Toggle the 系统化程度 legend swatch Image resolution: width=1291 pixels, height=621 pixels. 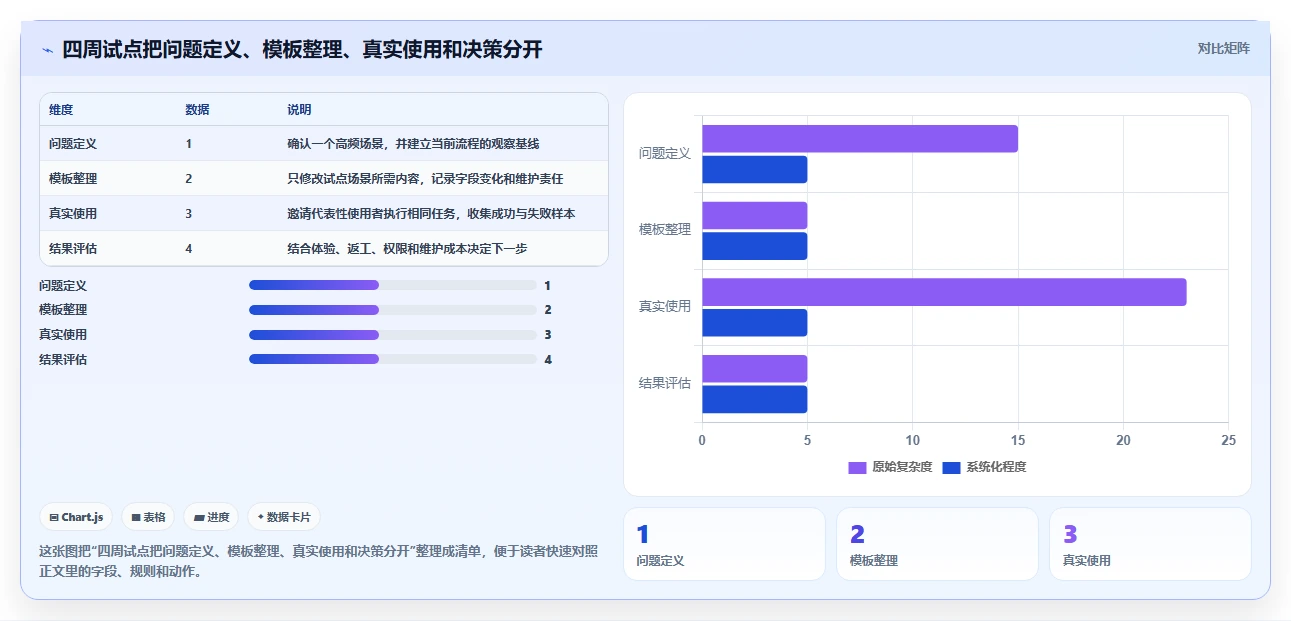[x=951, y=467]
